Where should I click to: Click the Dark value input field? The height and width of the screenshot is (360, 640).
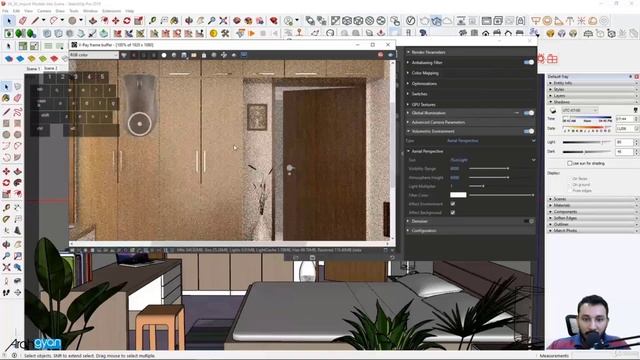click(624, 151)
